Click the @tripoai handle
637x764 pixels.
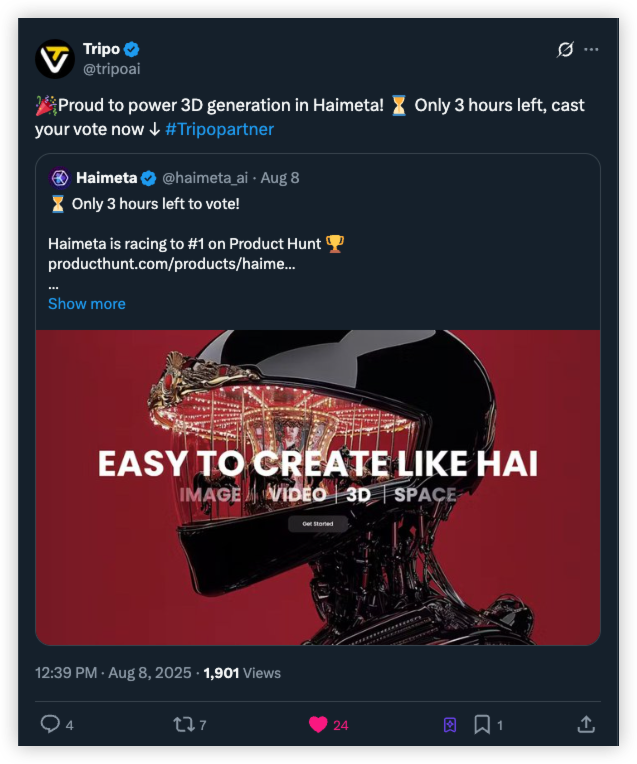[x=111, y=69]
